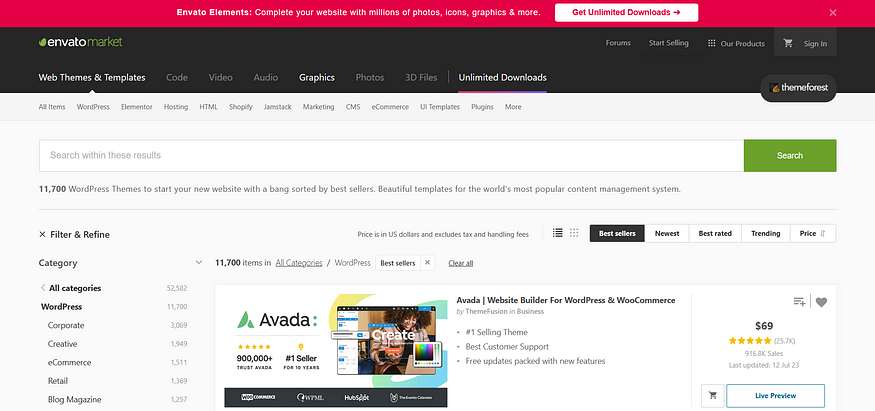Open the Photos section
Viewport: 875px width, 411px height.
[x=370, y=78]
